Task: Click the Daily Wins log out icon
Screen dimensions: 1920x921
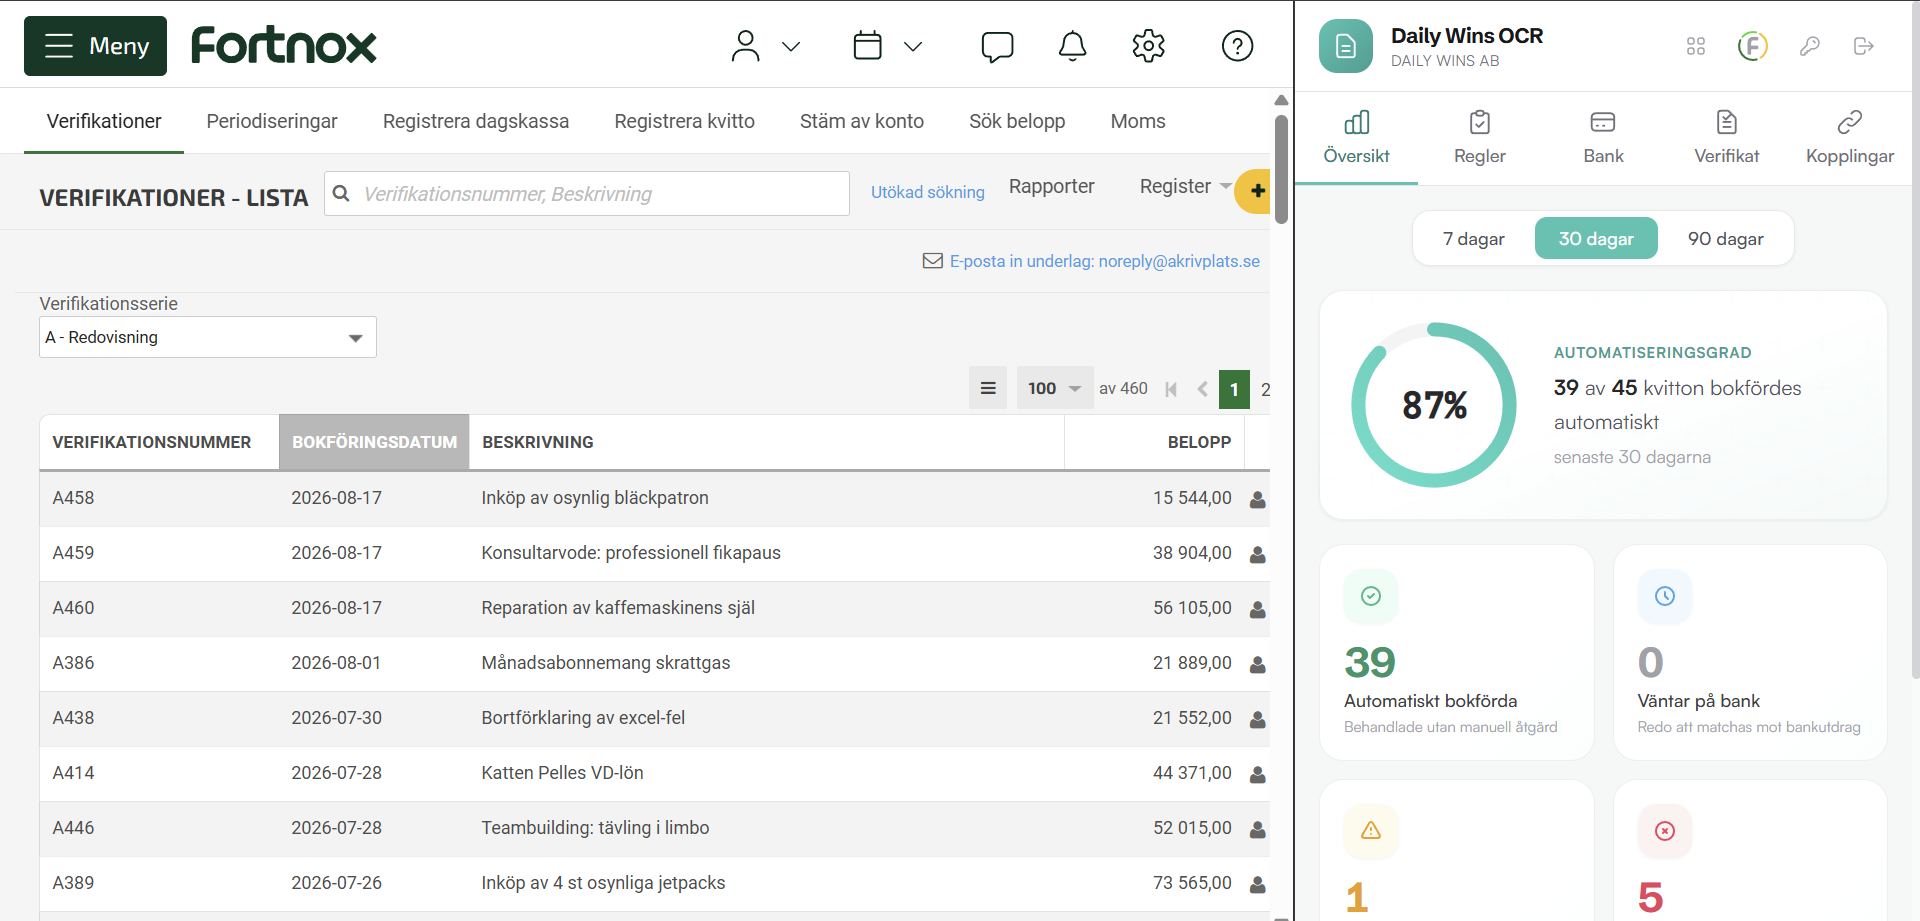Action: point(1863,46)
